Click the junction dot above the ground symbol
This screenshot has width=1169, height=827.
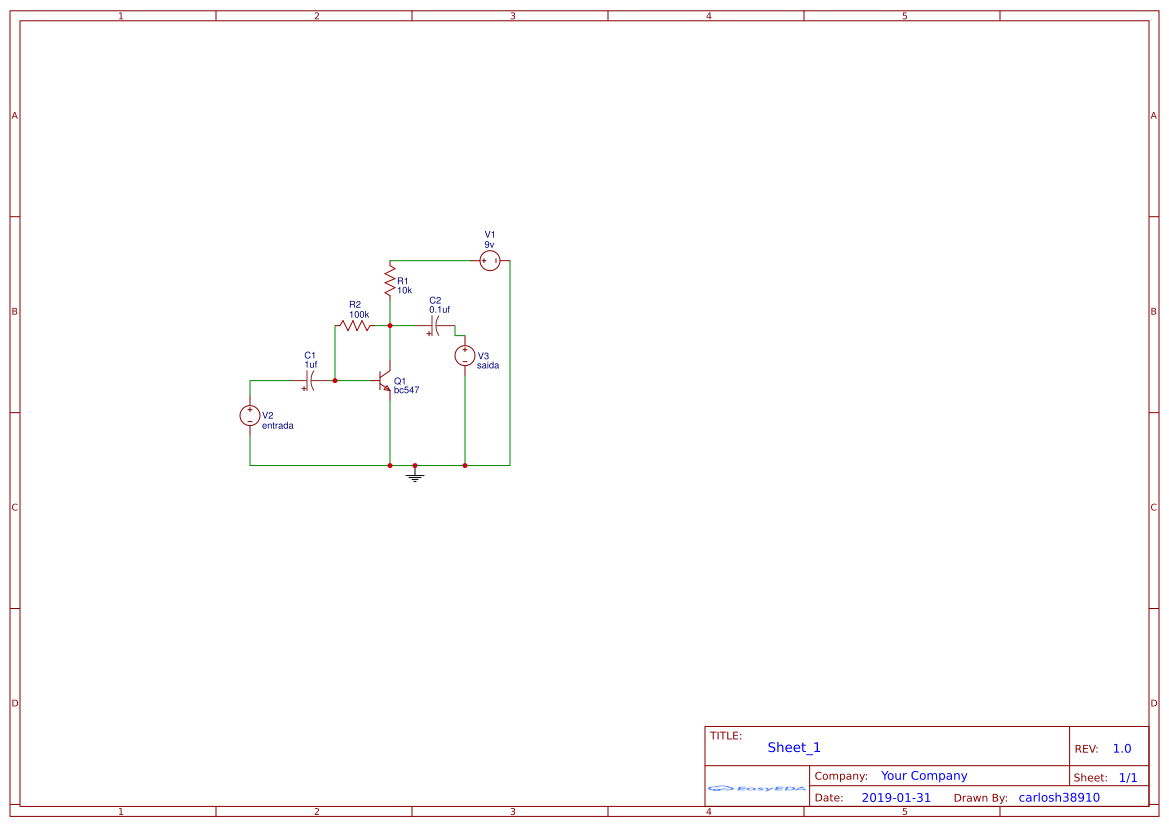tap(415, 465)
